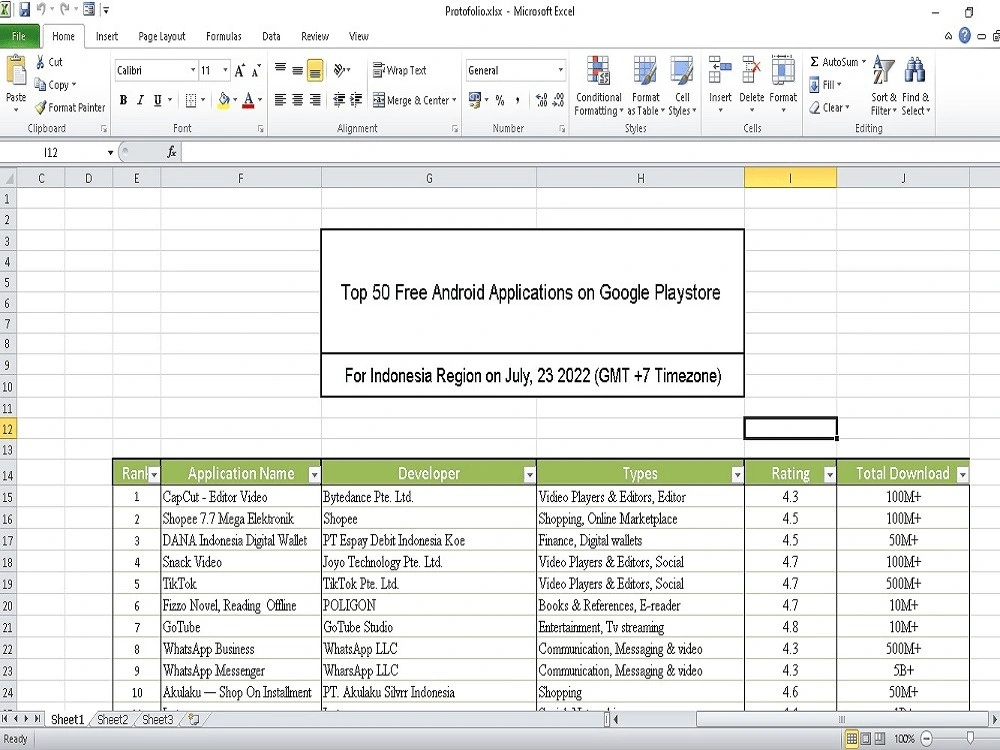The height and width of the screenshot is (750, 1000).
Task: Open the Calibri font name dropdown
Action: (x=193, y=70)
